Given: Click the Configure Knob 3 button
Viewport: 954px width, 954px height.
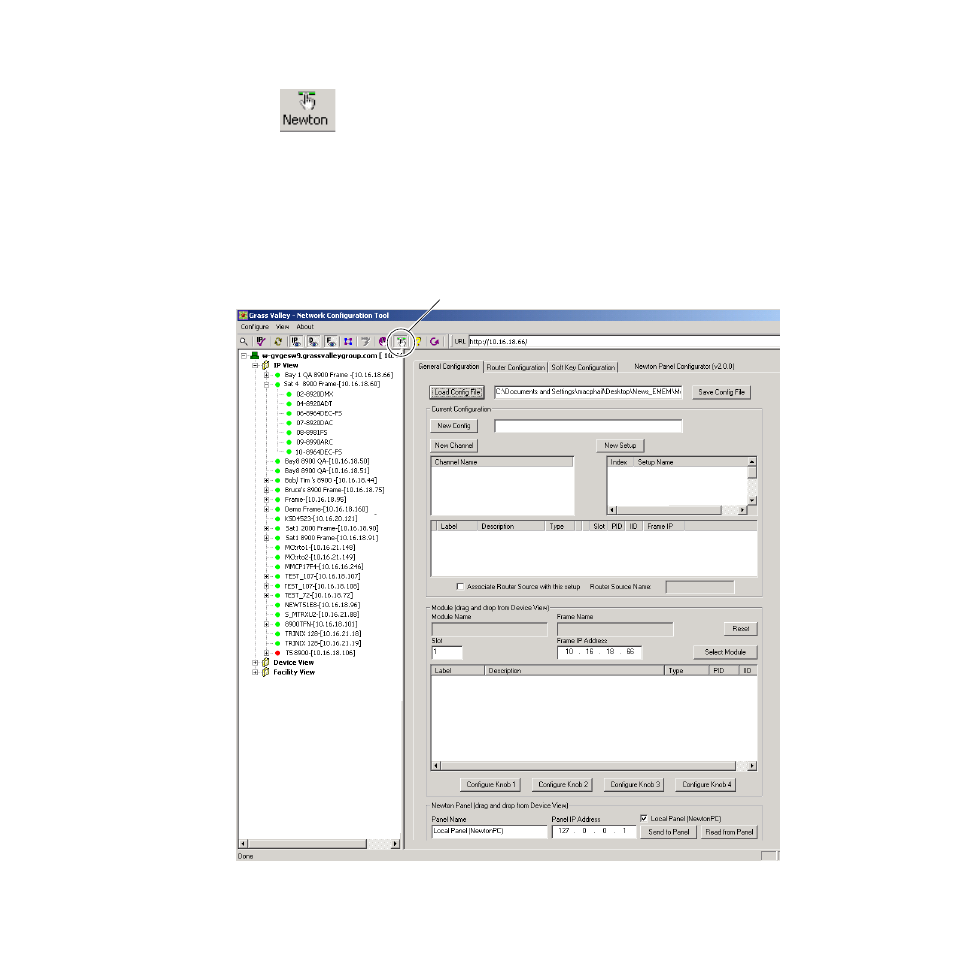Looking at the screenshot, I should pos(635,785).
